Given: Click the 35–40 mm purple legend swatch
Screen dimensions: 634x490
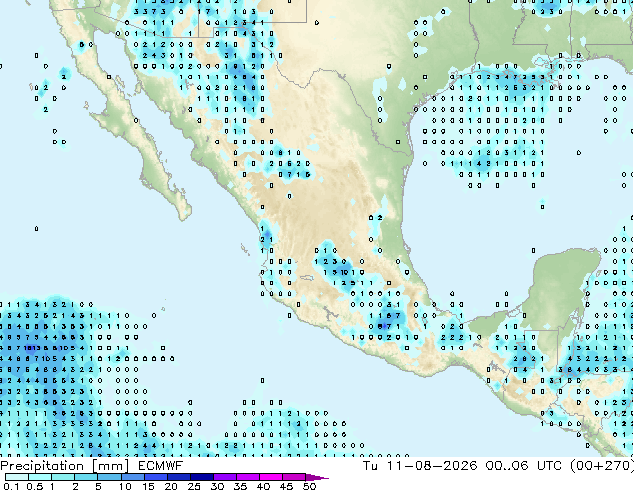Looking at the screenshot, I should (248, 477).
